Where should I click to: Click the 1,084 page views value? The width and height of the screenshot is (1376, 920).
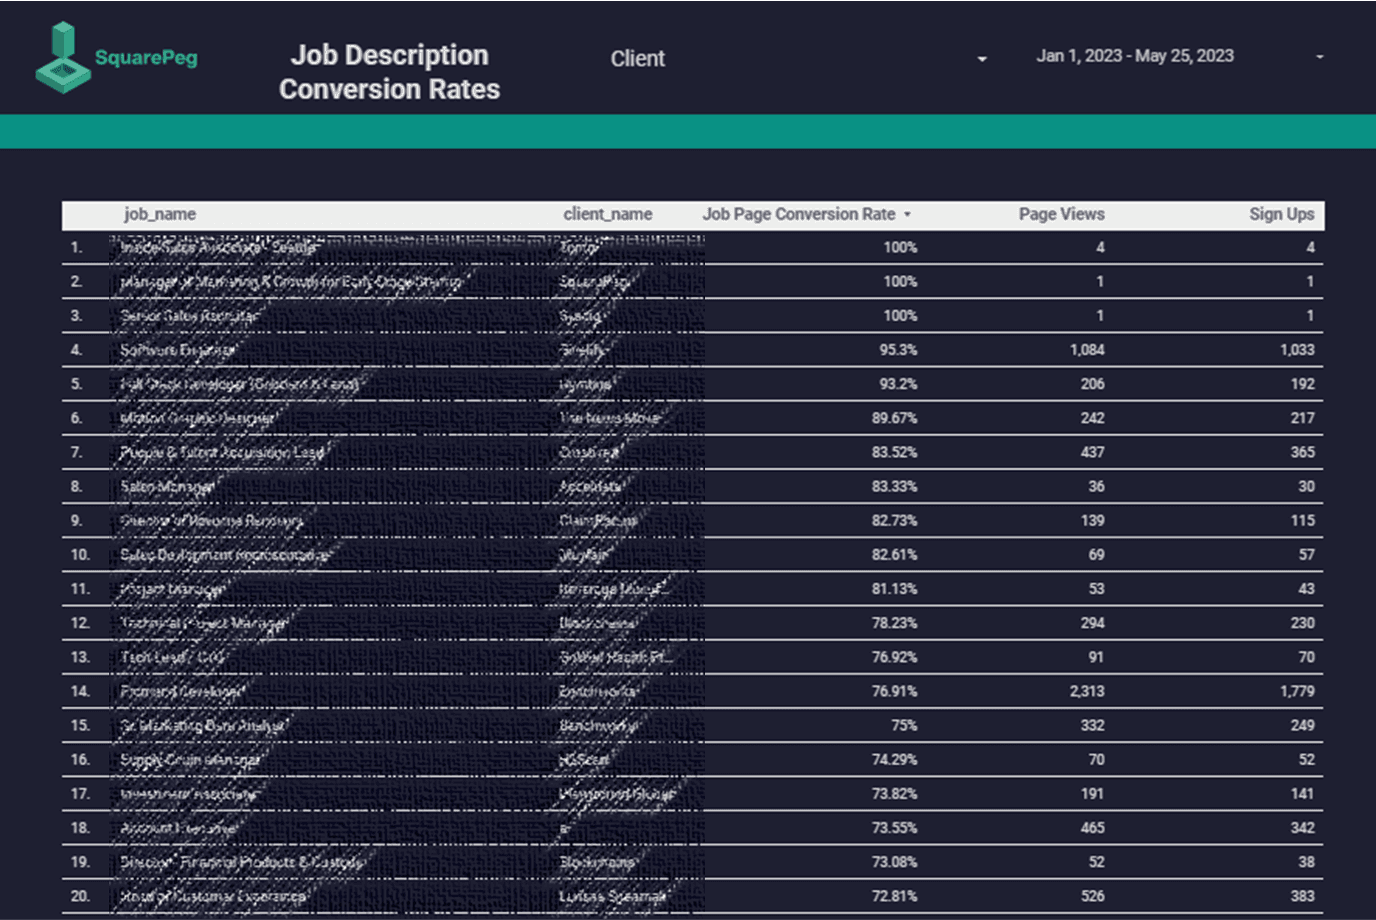pyautogui.click(x=1086, y=350)
